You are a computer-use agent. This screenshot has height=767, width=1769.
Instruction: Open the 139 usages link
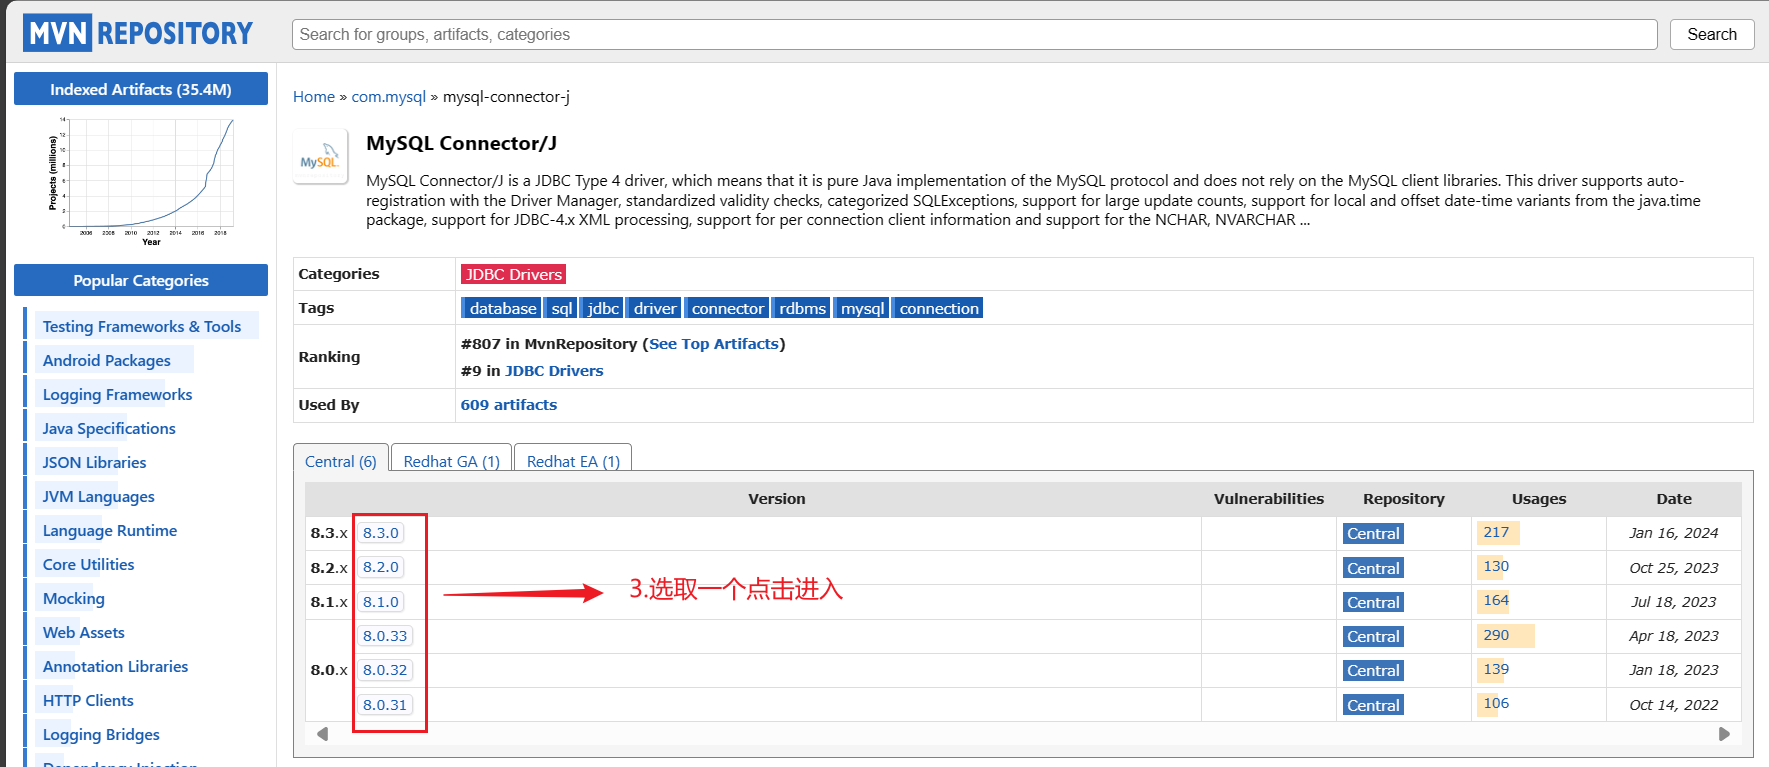coord(1496,669)
